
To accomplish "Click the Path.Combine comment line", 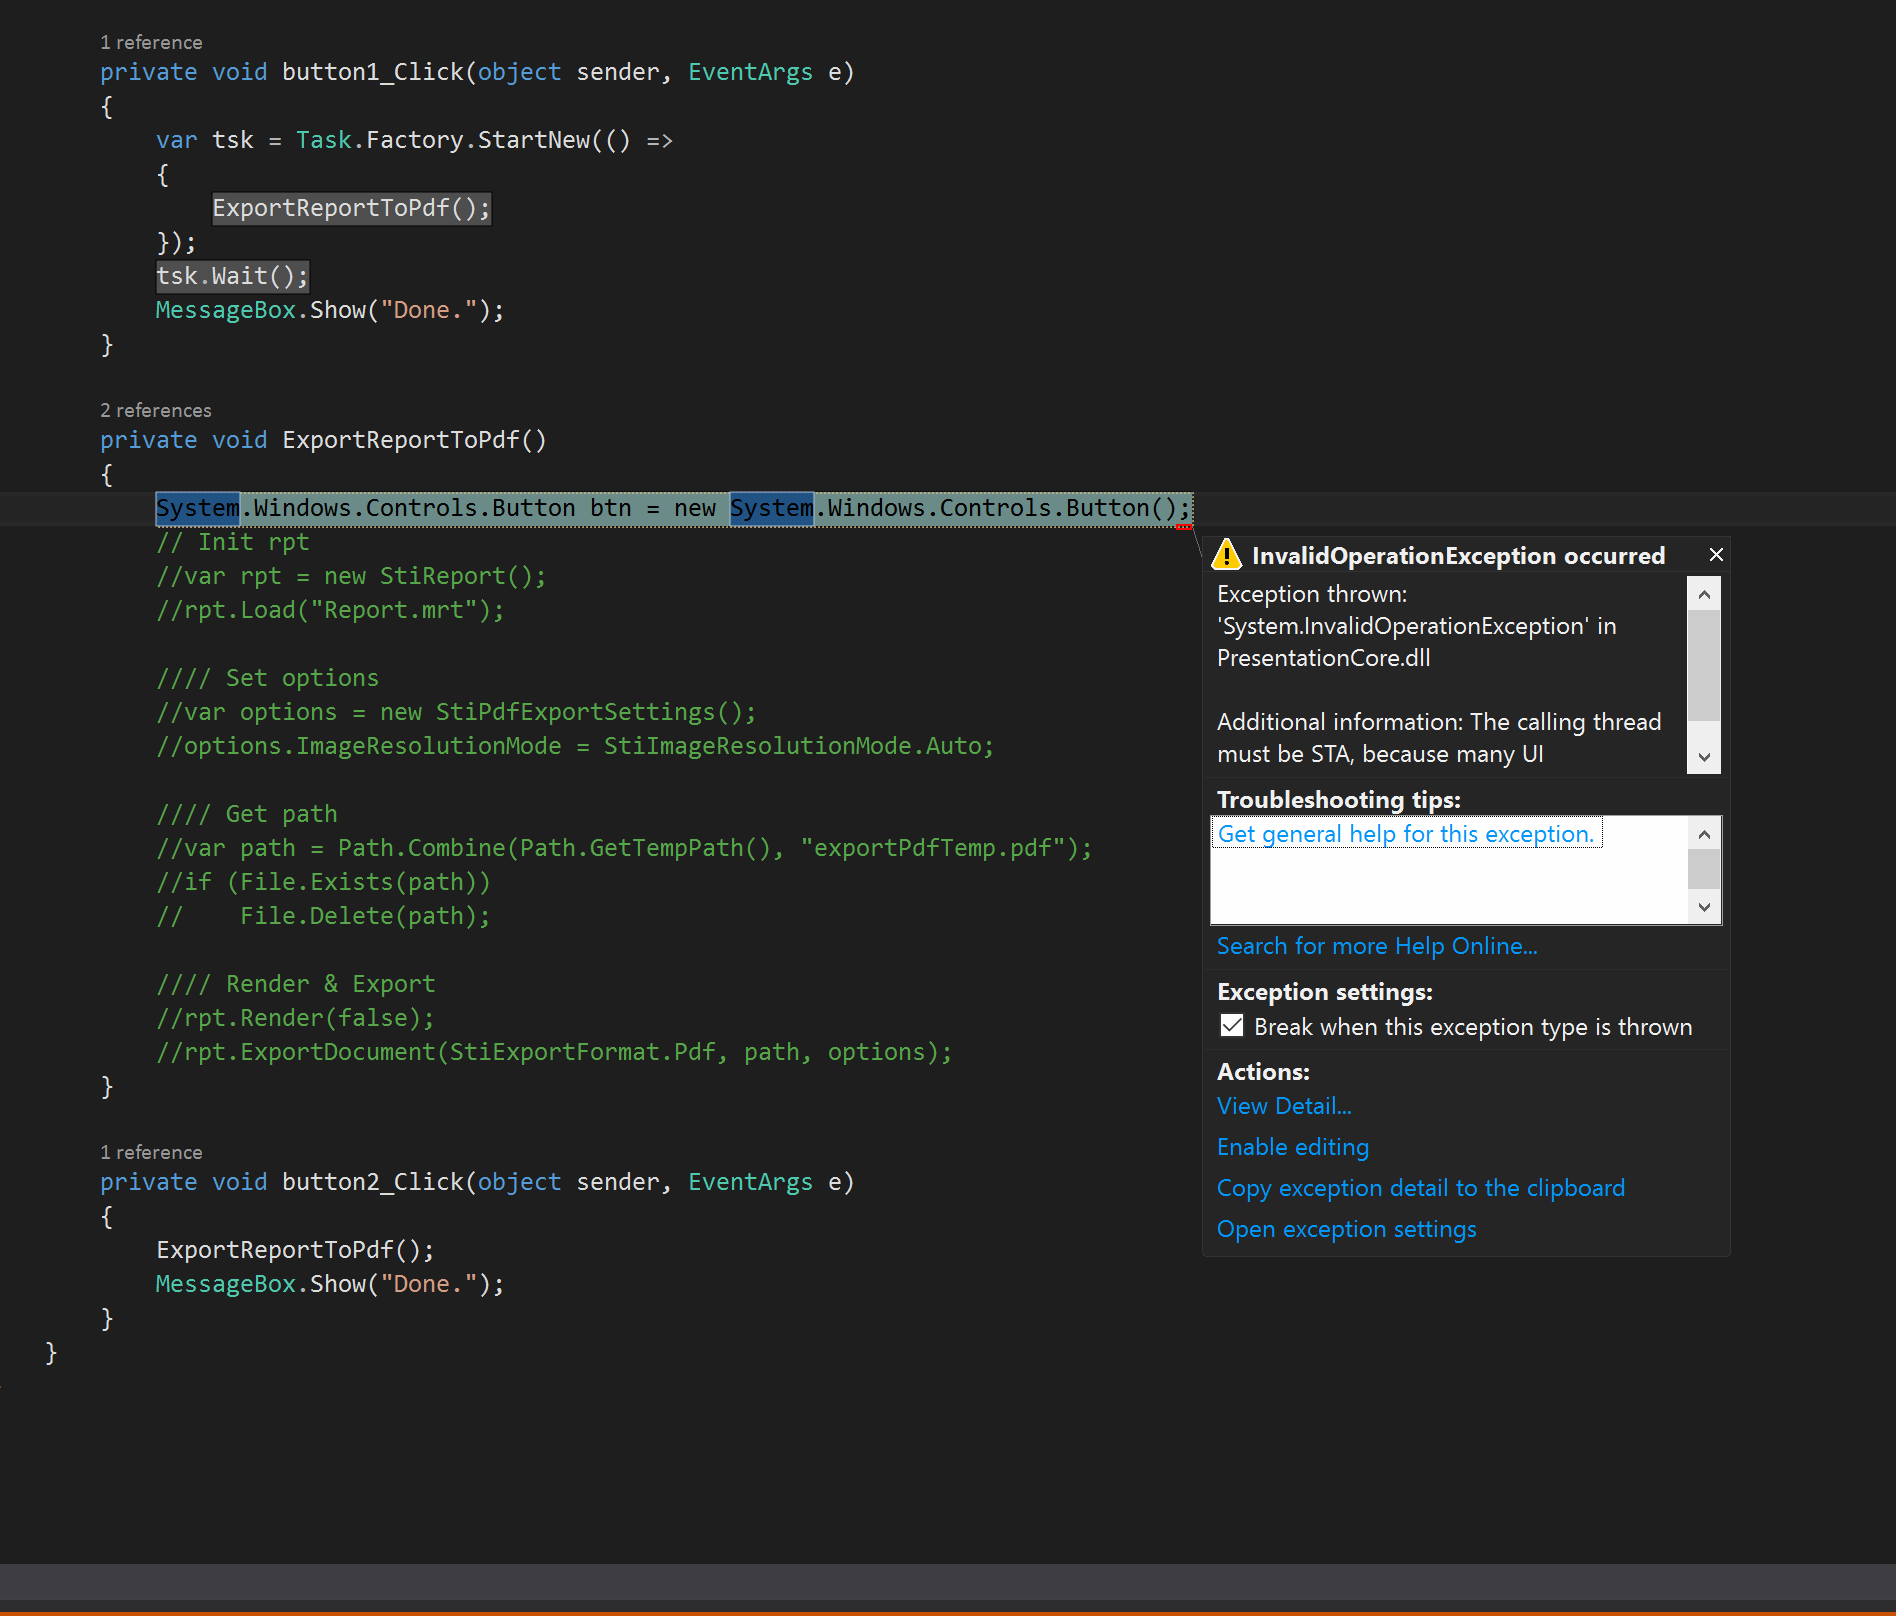I will (624, 848).
